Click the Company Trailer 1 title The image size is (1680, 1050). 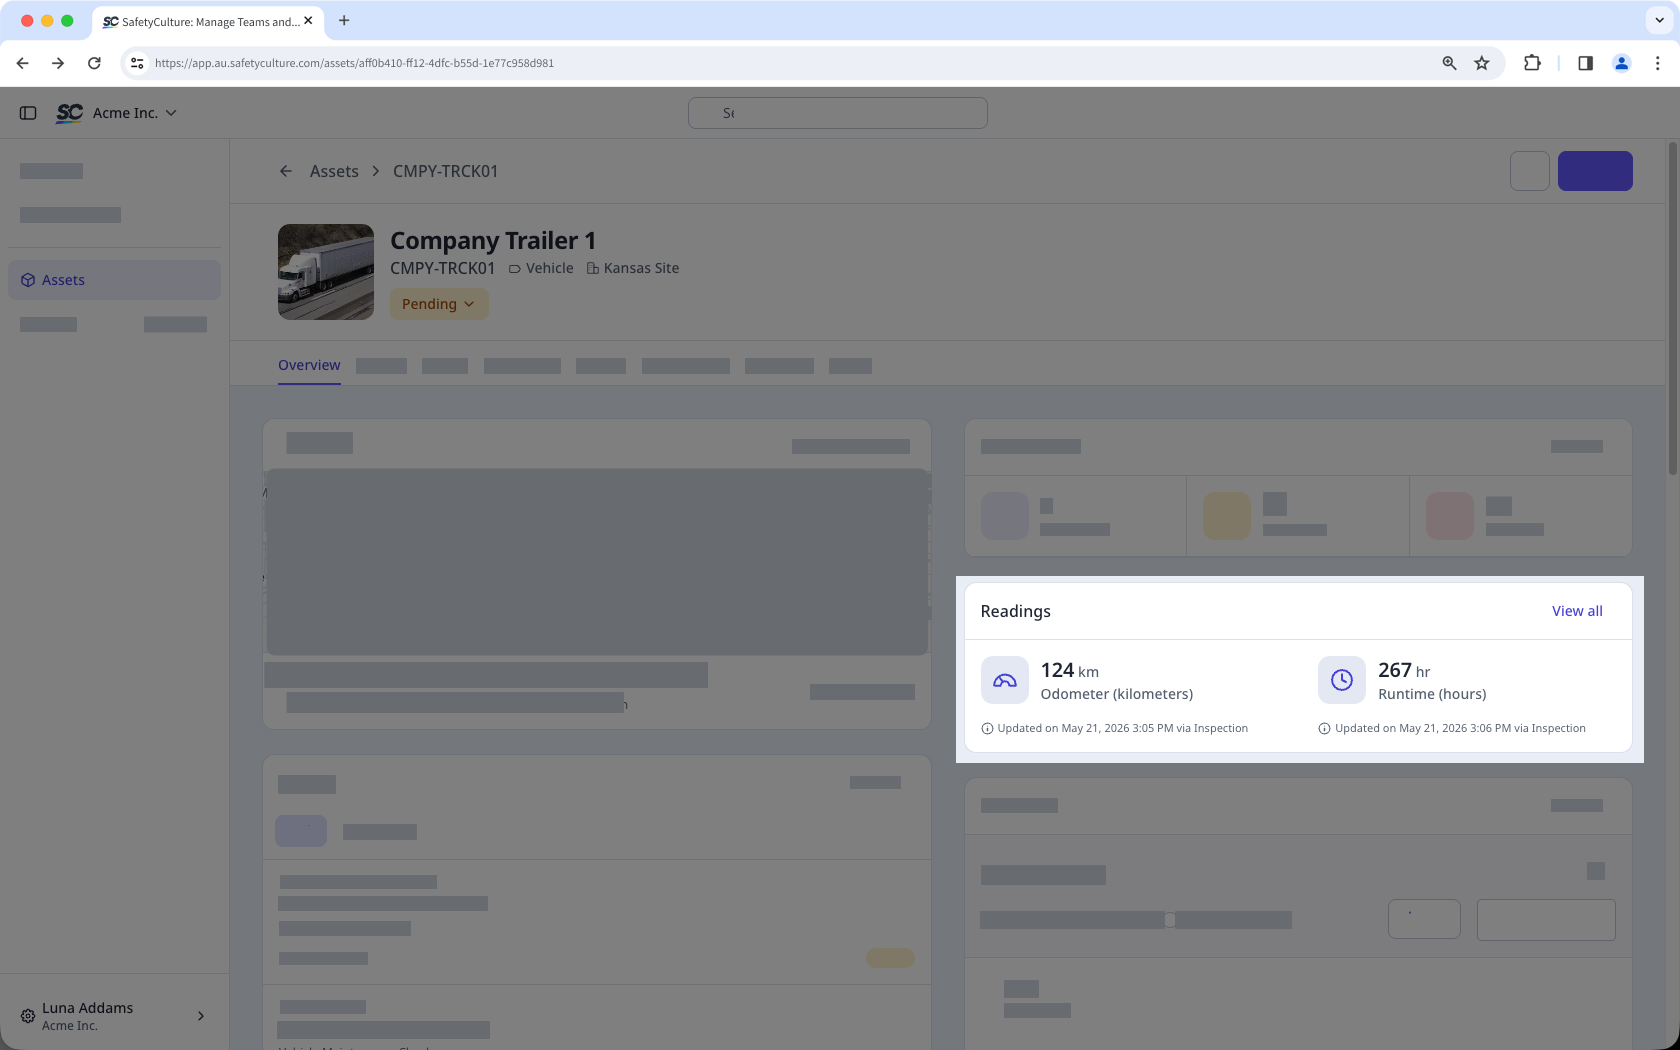[x=493, y=241]
